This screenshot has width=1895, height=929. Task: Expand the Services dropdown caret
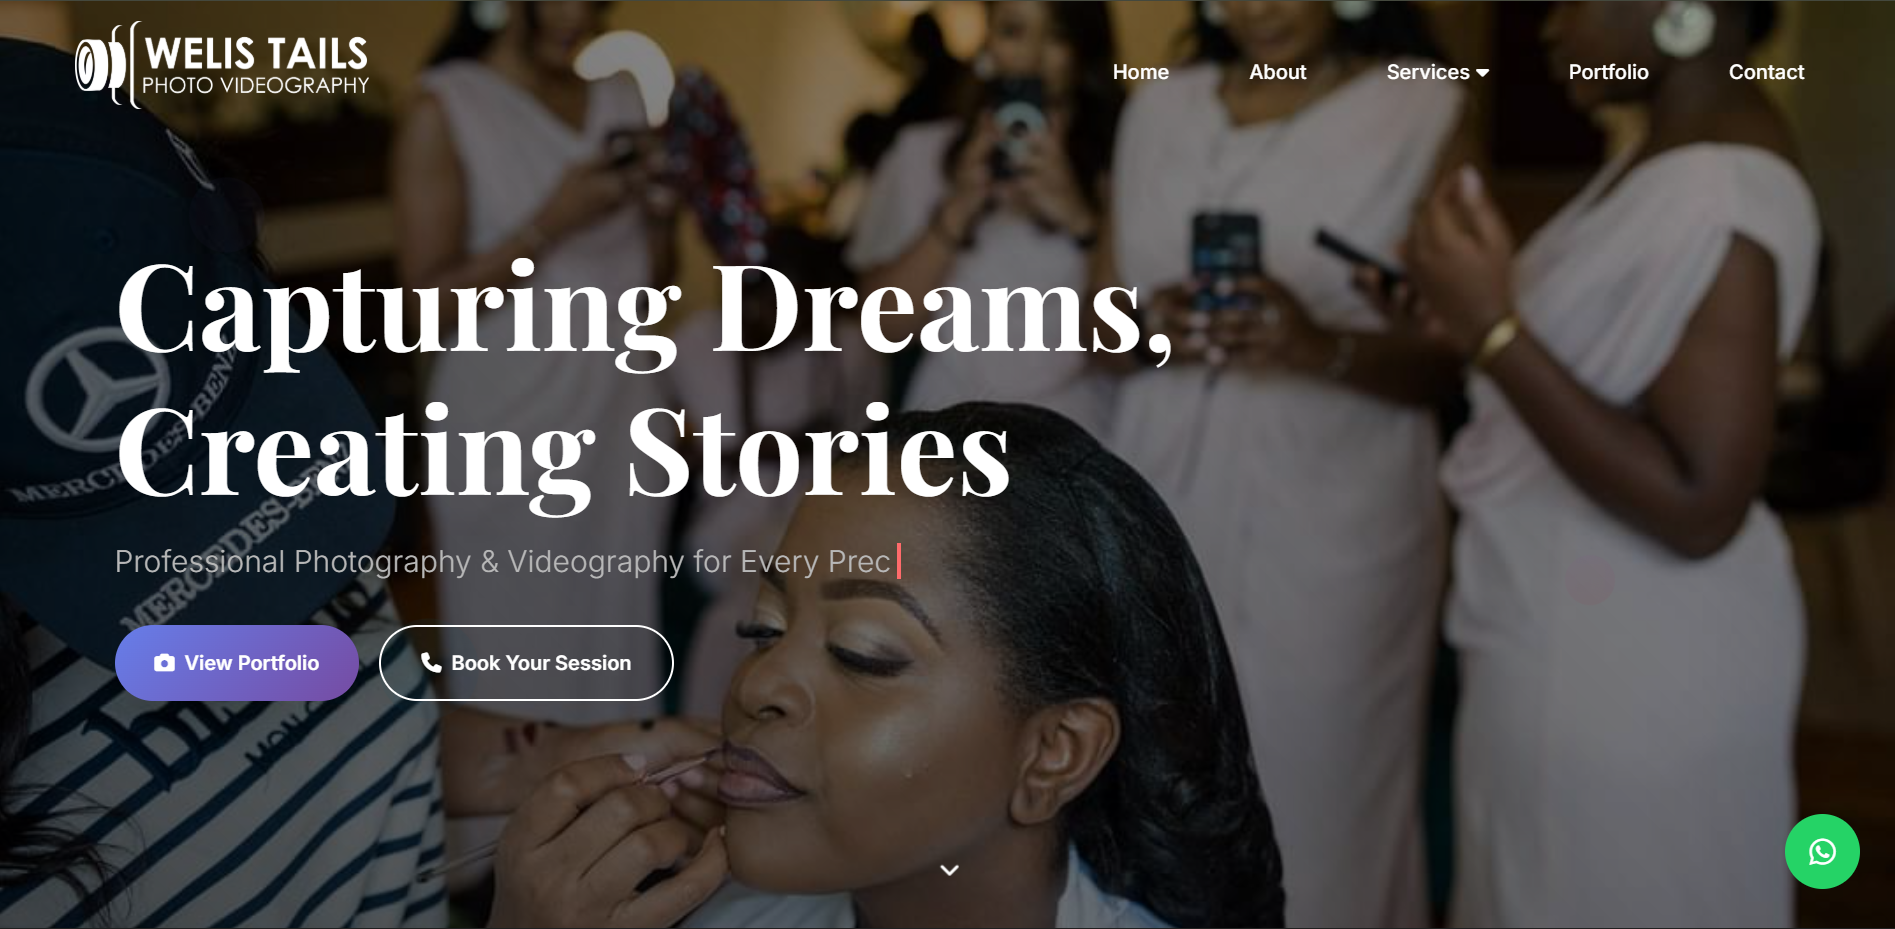1483,73
